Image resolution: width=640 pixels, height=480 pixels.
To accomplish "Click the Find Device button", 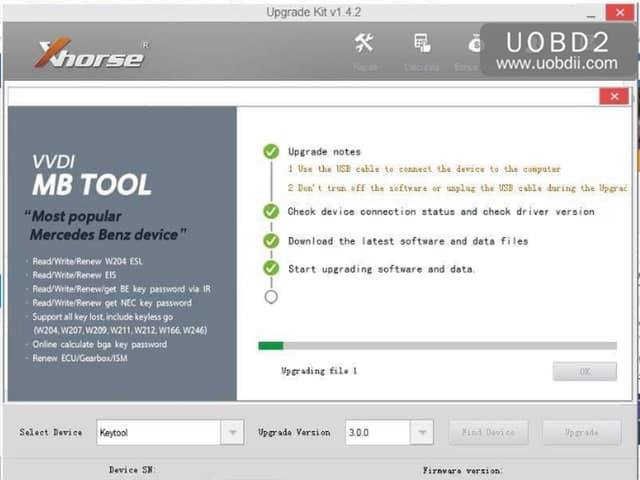I will click(488, 432).
